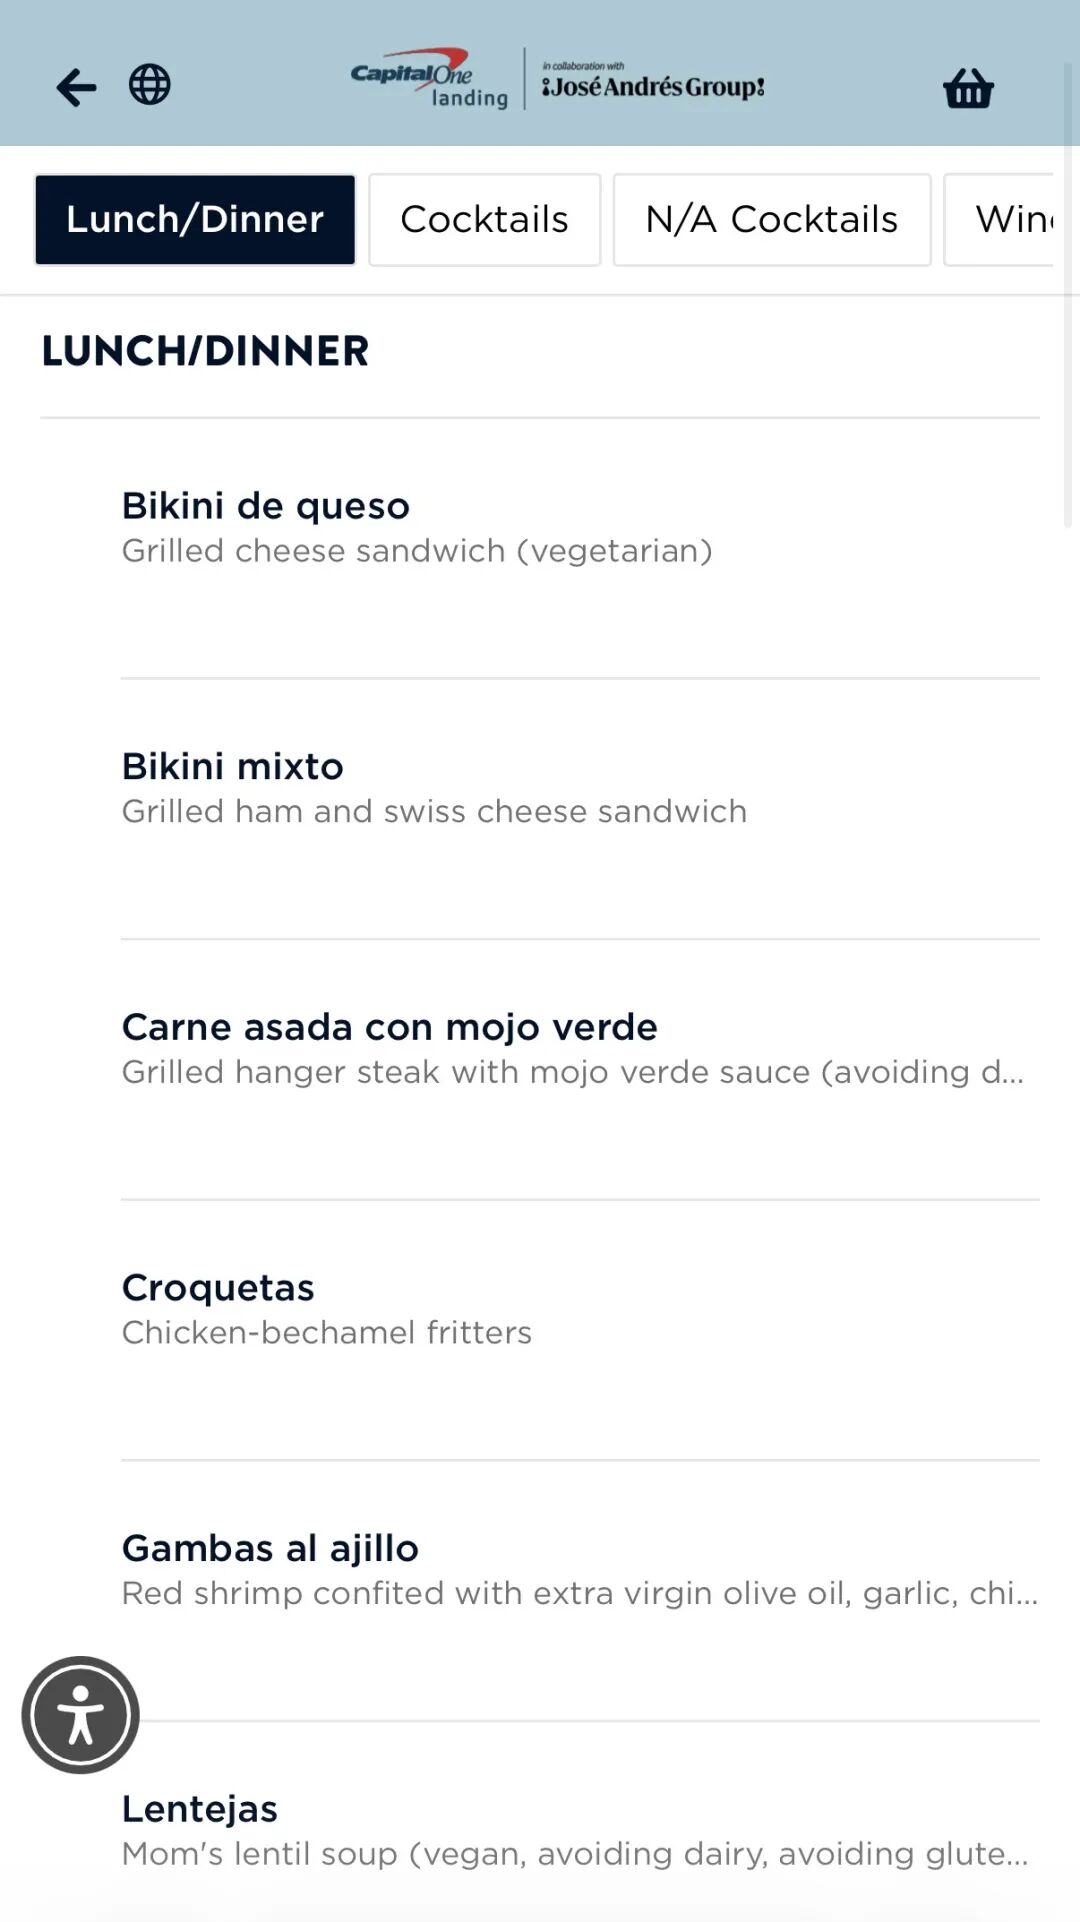Select the Lentejas lentil soup item
Image resolution: width=1080 pixels, height=1922 pixels.
click(x=580, y=1830)
